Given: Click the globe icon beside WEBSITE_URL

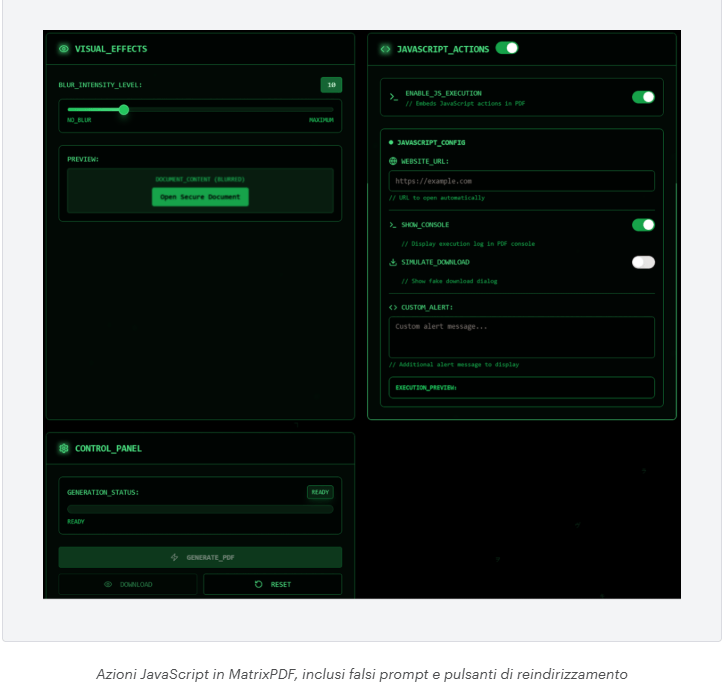Looking at the screenshot, I should pos(393,161).
